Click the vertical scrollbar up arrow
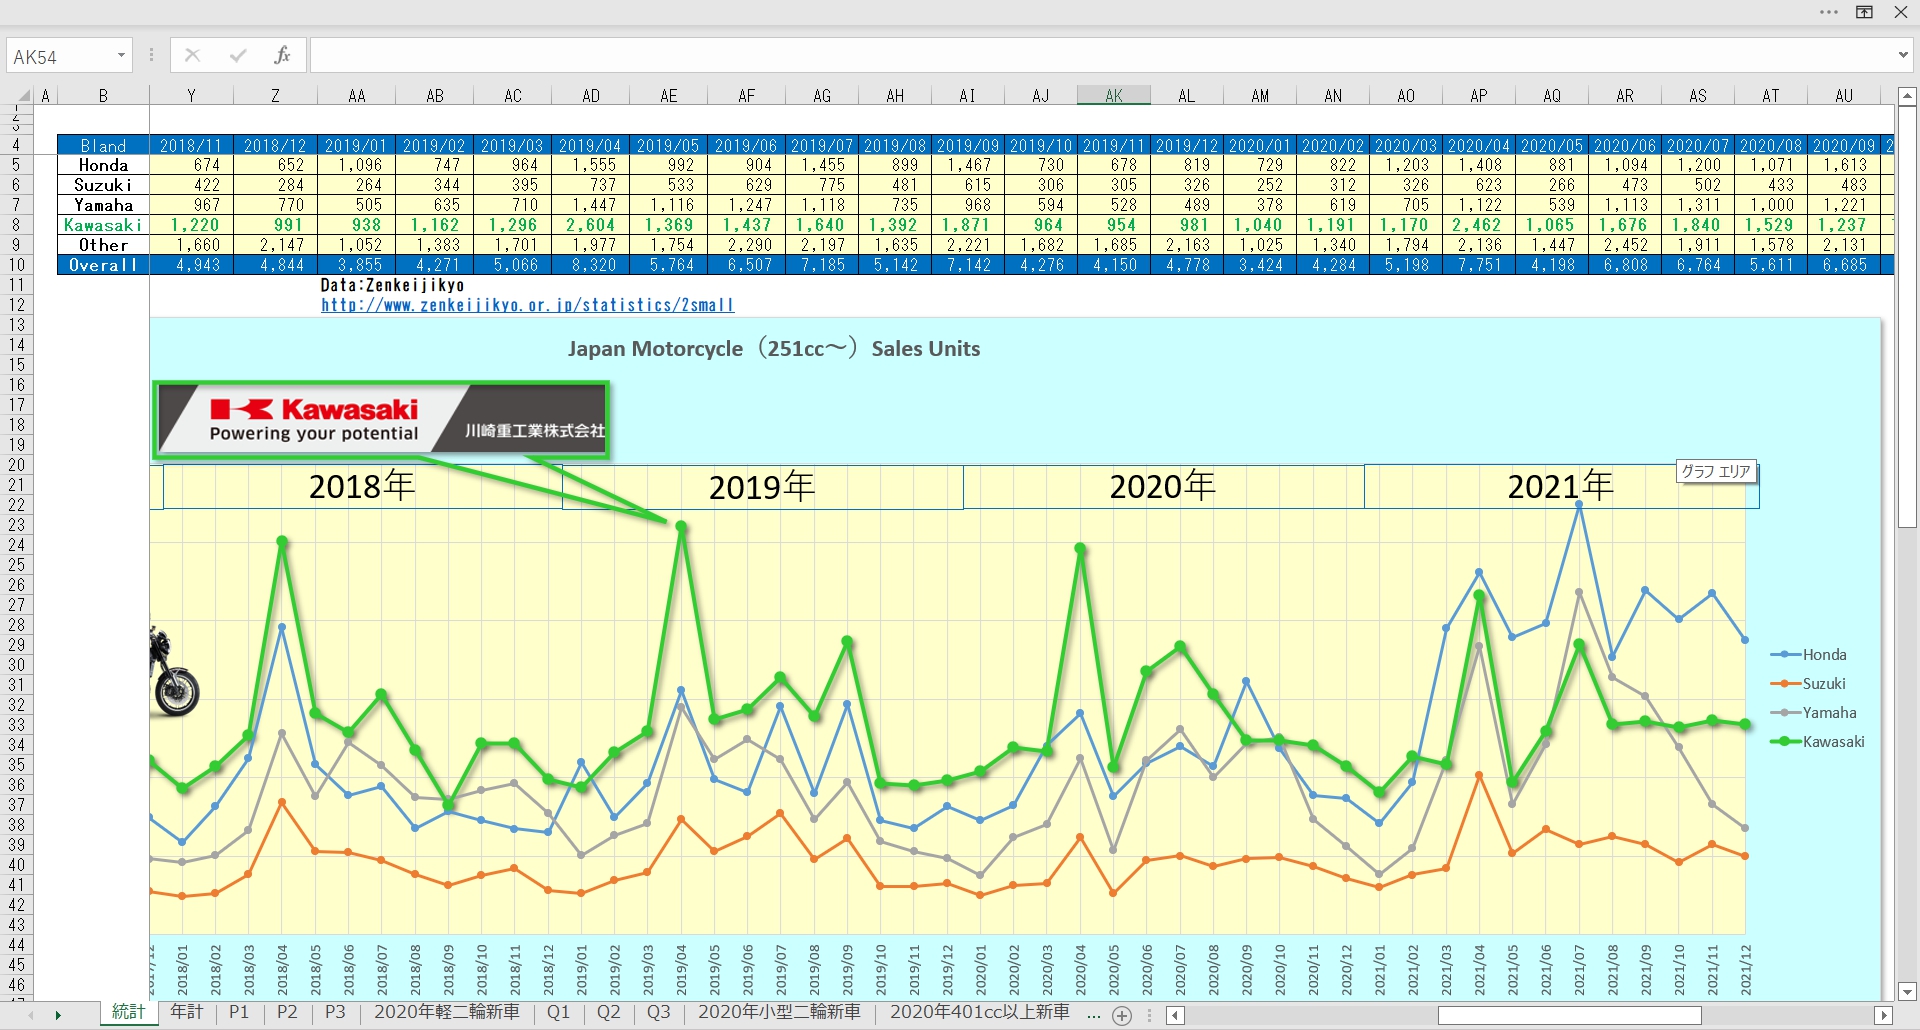Screen dimensions: 1920x1030 [1907, 97]
